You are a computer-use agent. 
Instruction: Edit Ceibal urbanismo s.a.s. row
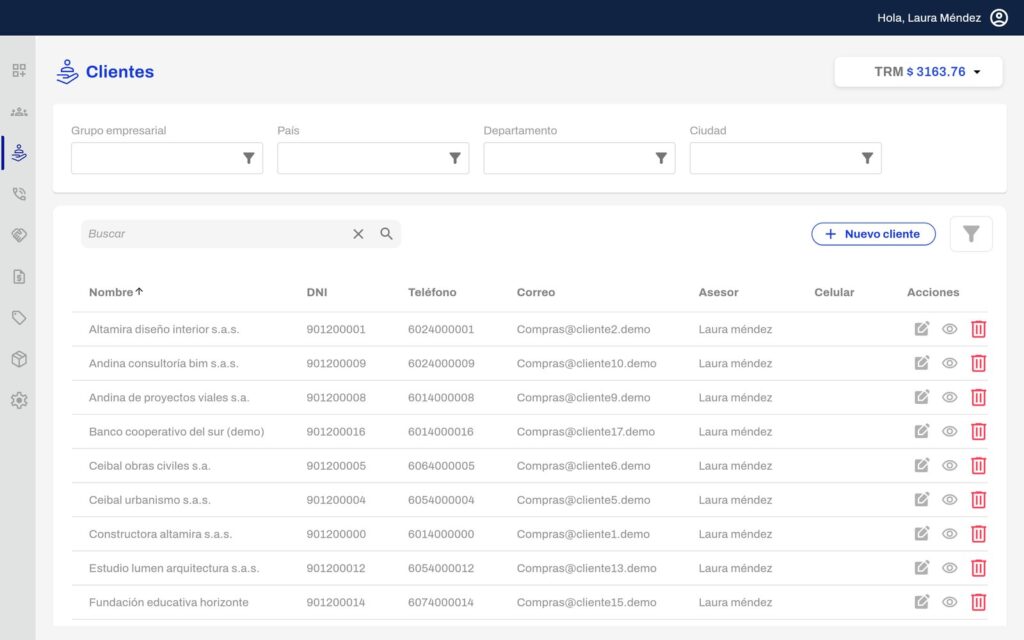point(921,500)
